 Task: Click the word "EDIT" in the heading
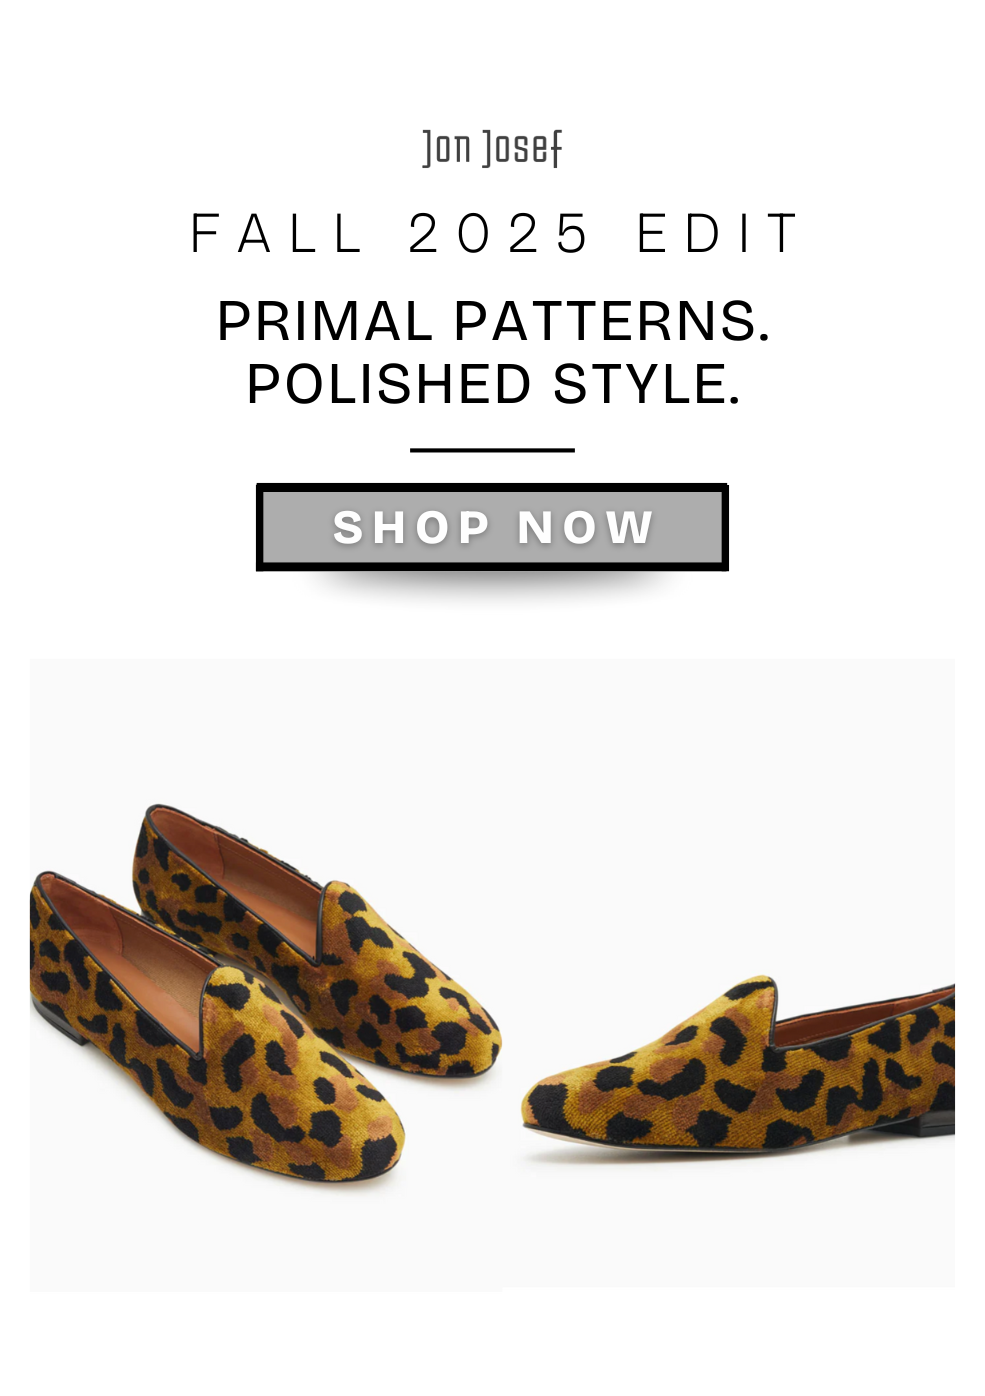point(718,234)
